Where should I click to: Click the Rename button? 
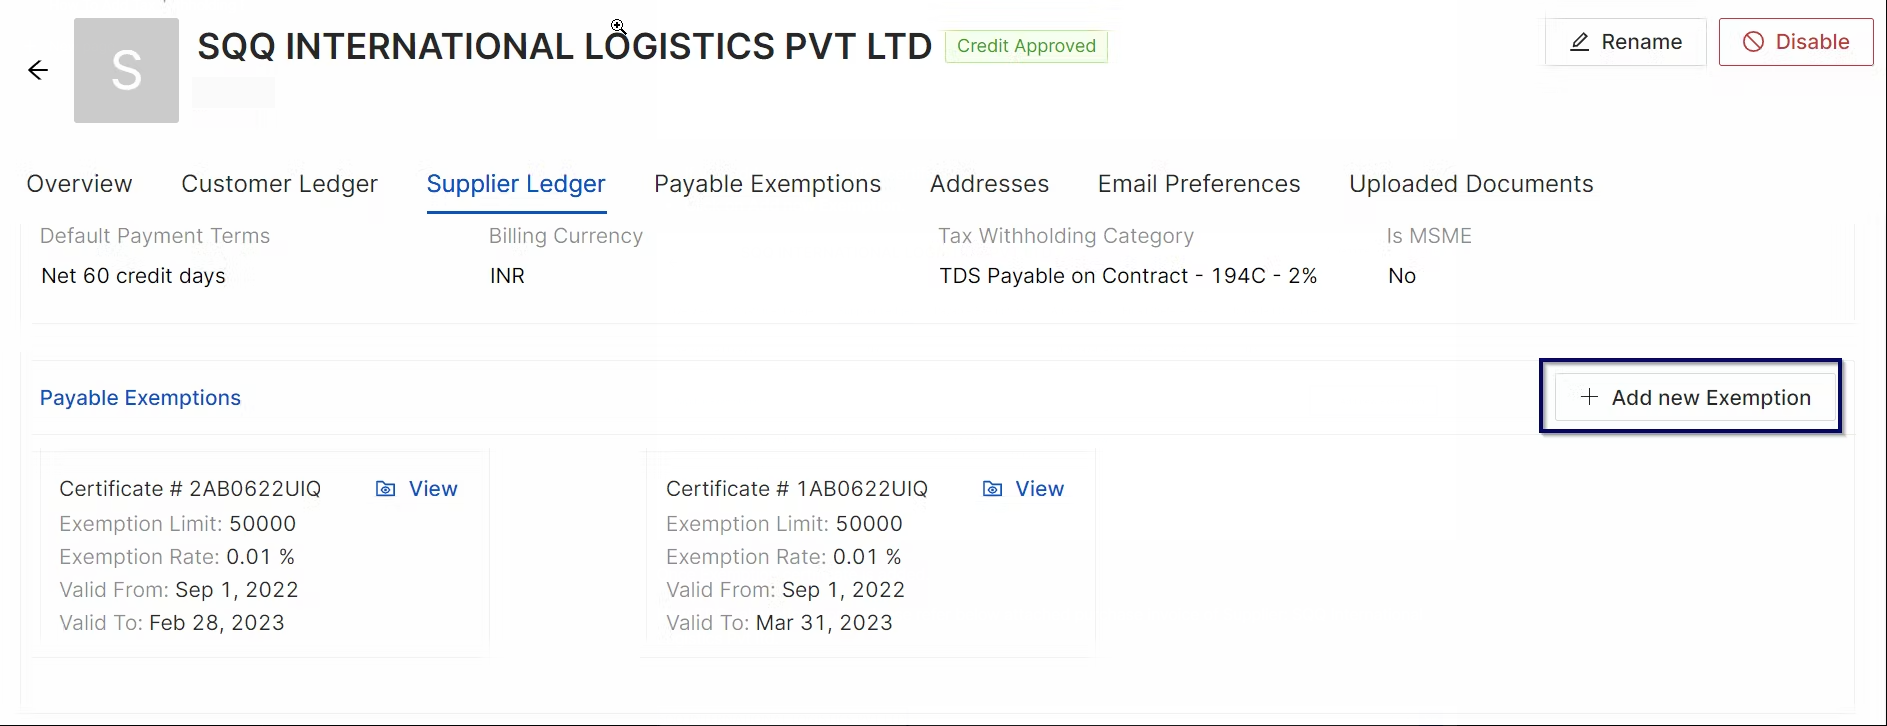click(x=1626, y=42)
